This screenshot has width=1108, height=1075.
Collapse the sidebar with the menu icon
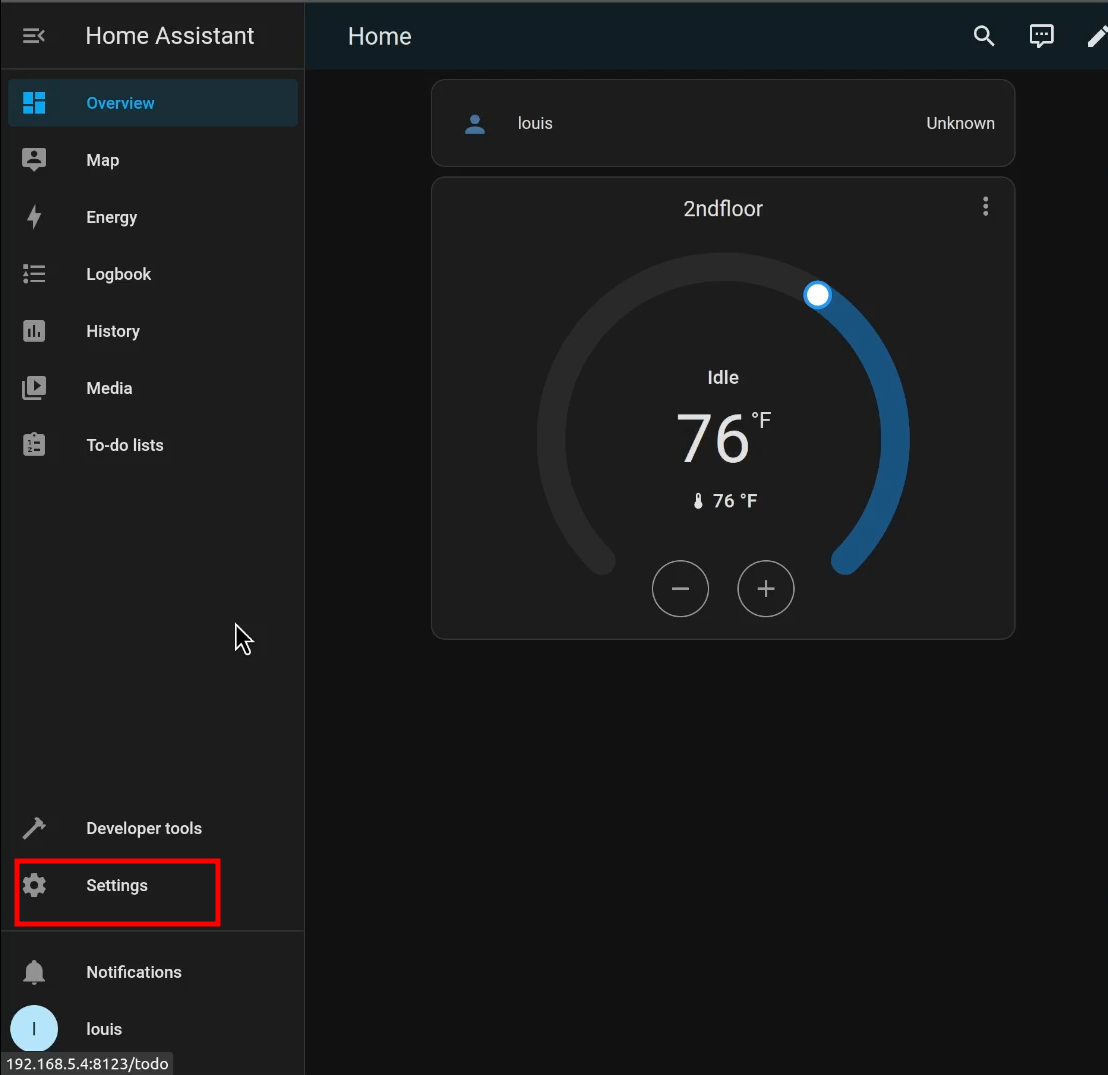click(33, 35)
